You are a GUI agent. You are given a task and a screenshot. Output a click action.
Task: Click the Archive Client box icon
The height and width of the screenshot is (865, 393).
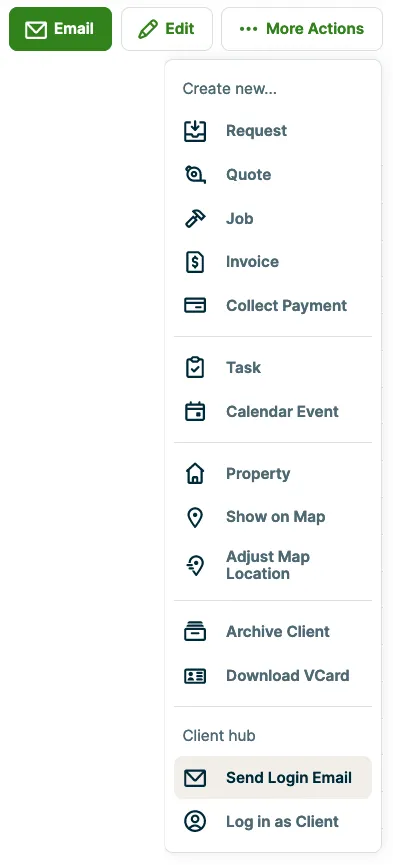tap(195, 631)
